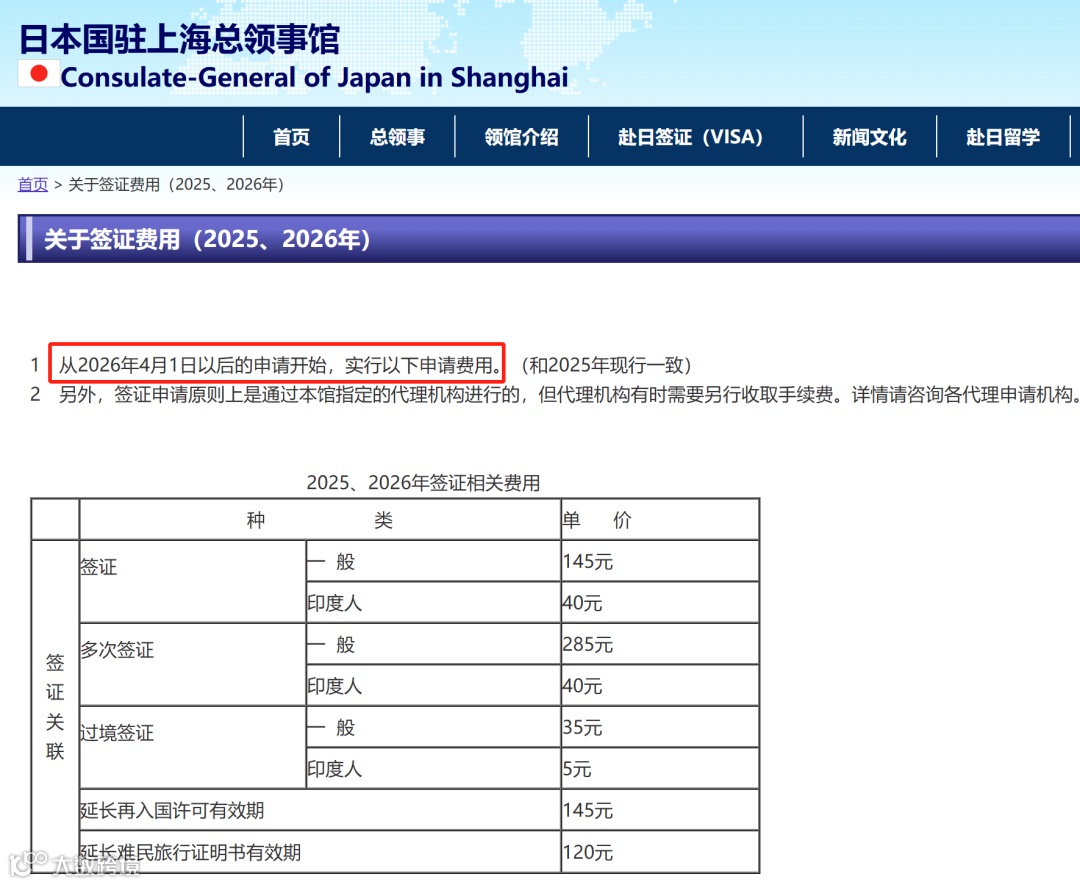Click 一般 in the 过境签证 row

tap(433, 727)
